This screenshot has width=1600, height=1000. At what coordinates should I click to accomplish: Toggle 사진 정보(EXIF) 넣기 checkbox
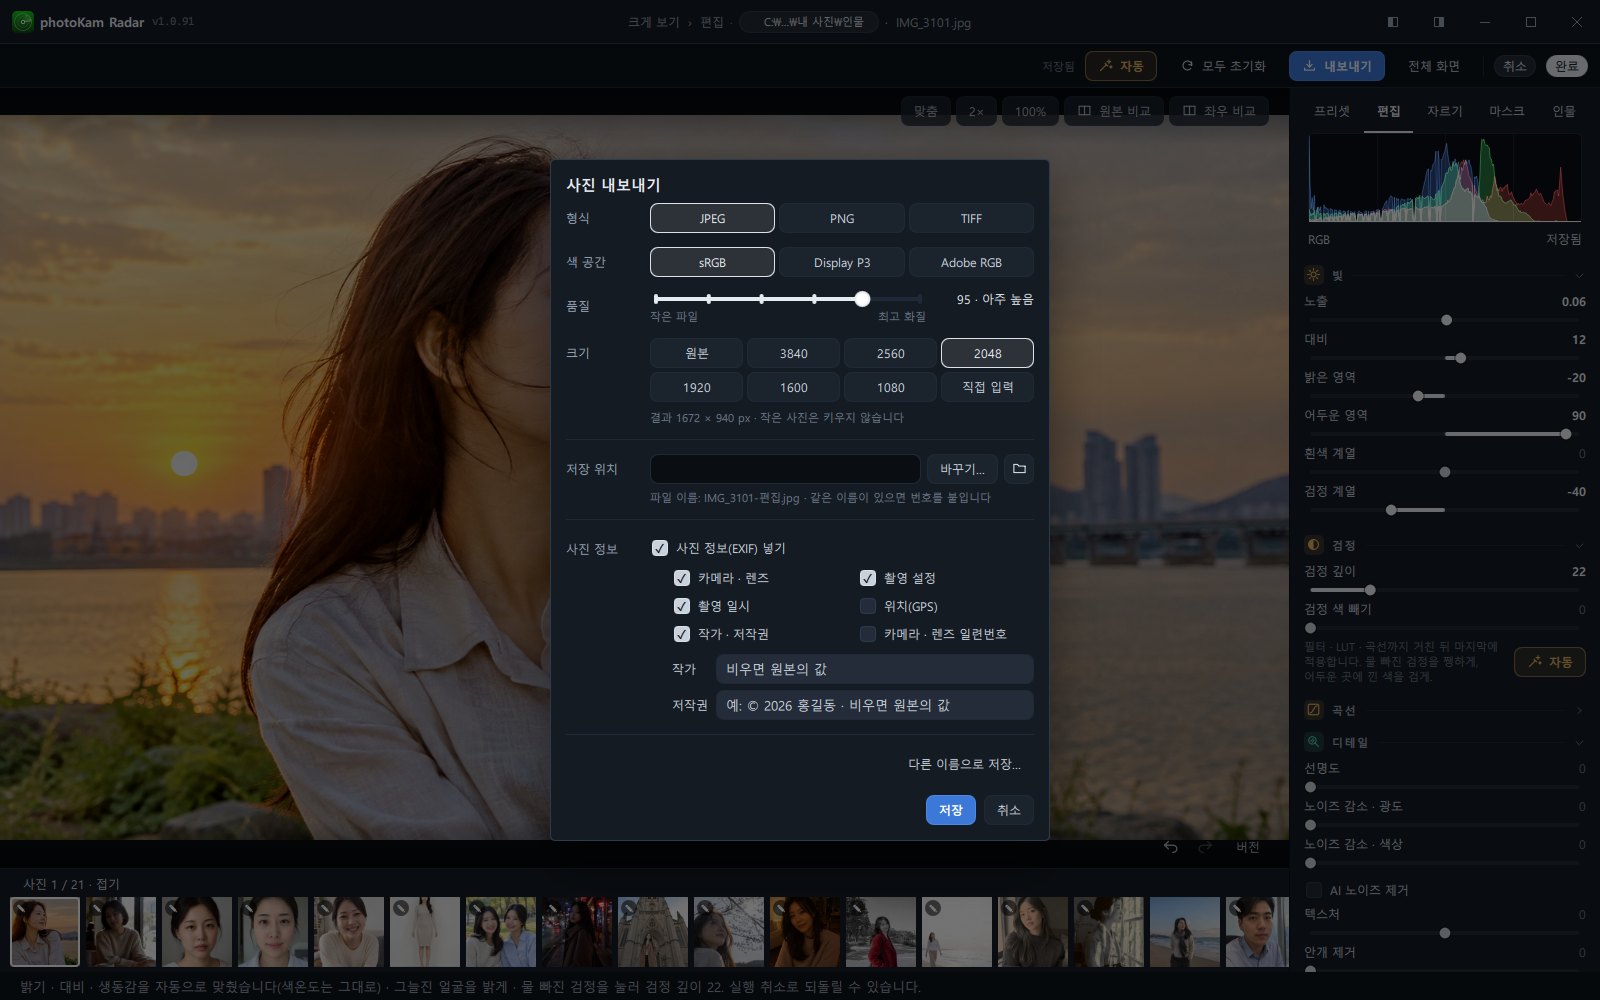(660, 548)
